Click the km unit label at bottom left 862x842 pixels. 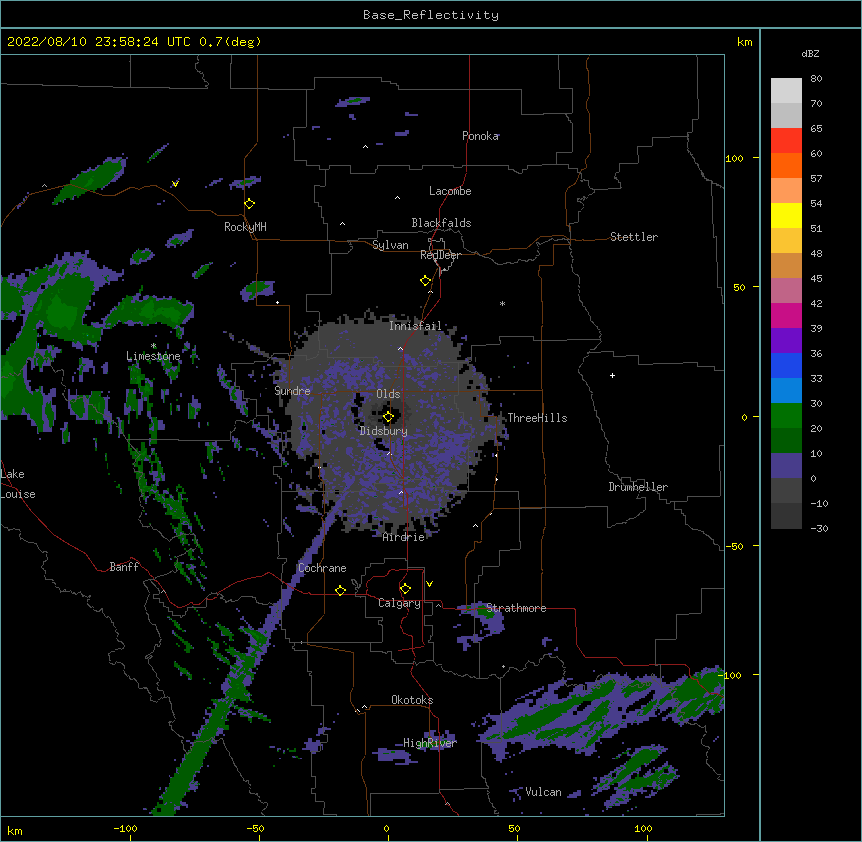coord(15,831)
